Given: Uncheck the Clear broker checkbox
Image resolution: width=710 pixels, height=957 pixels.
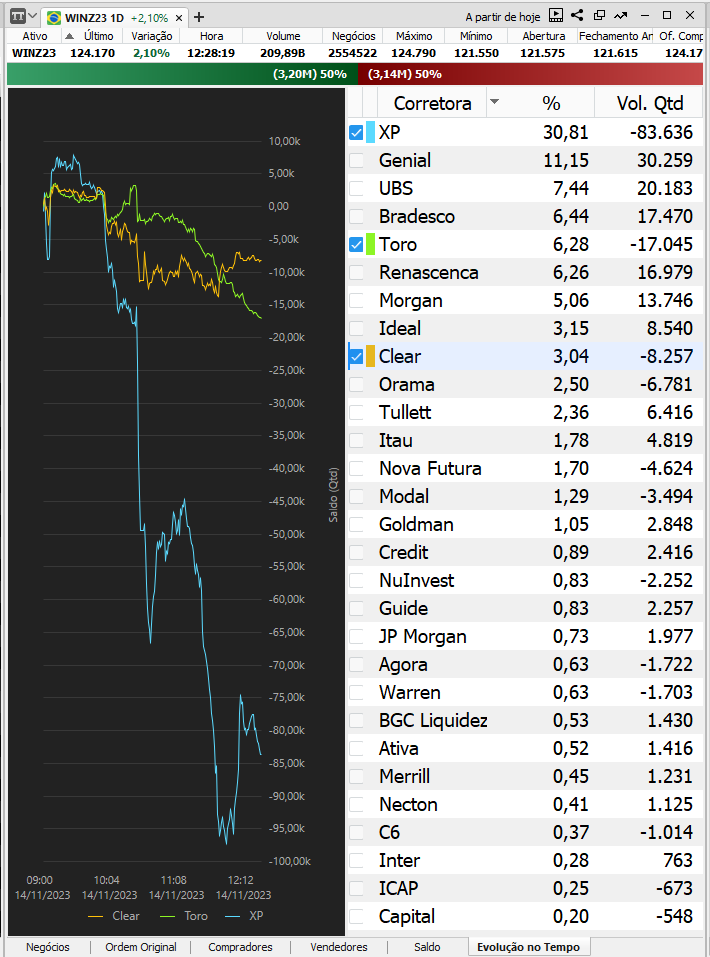Looking at the screenshot, I should click(356, 356).
